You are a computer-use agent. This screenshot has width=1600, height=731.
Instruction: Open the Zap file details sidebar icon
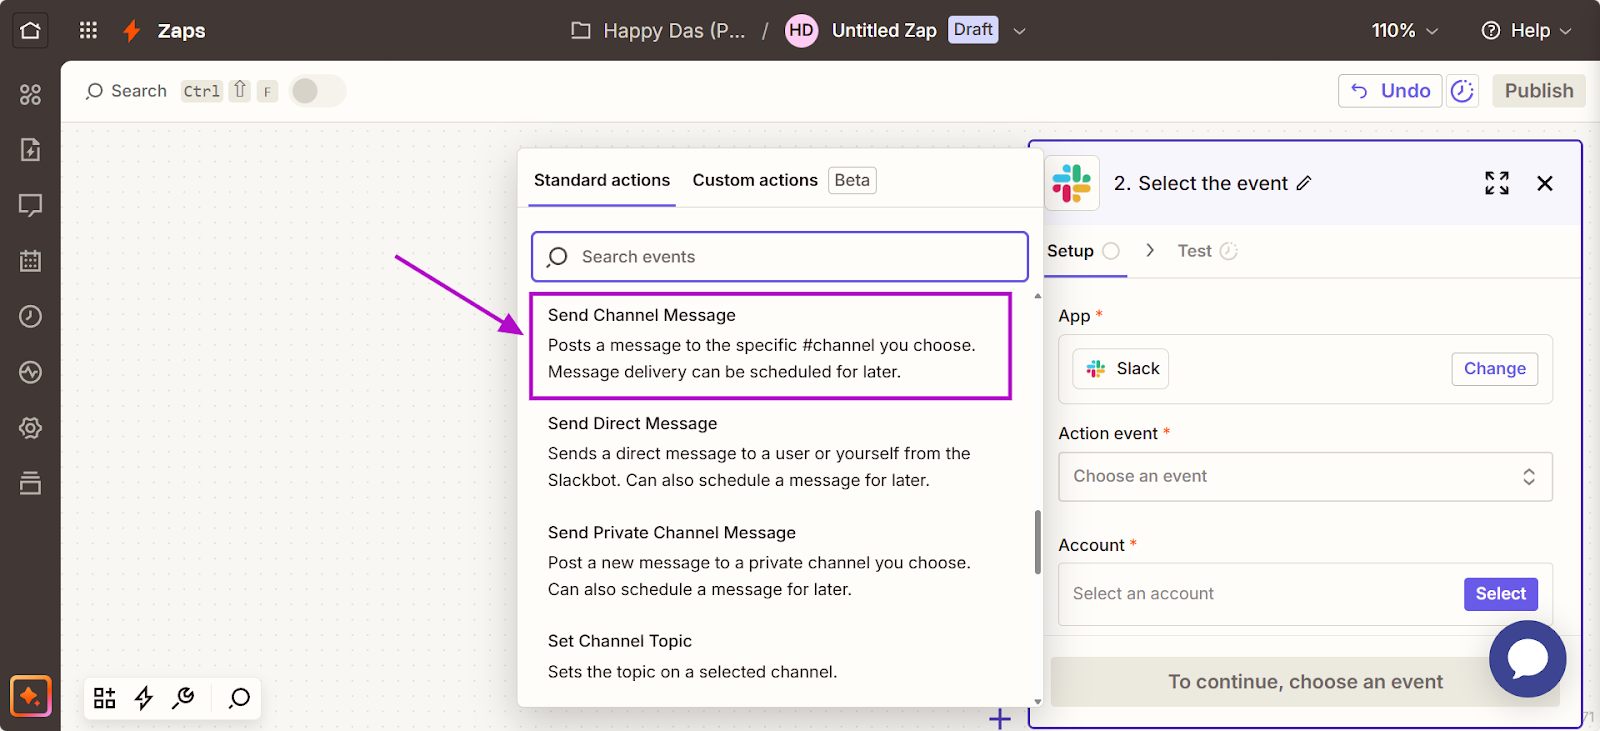pos(30,150)
